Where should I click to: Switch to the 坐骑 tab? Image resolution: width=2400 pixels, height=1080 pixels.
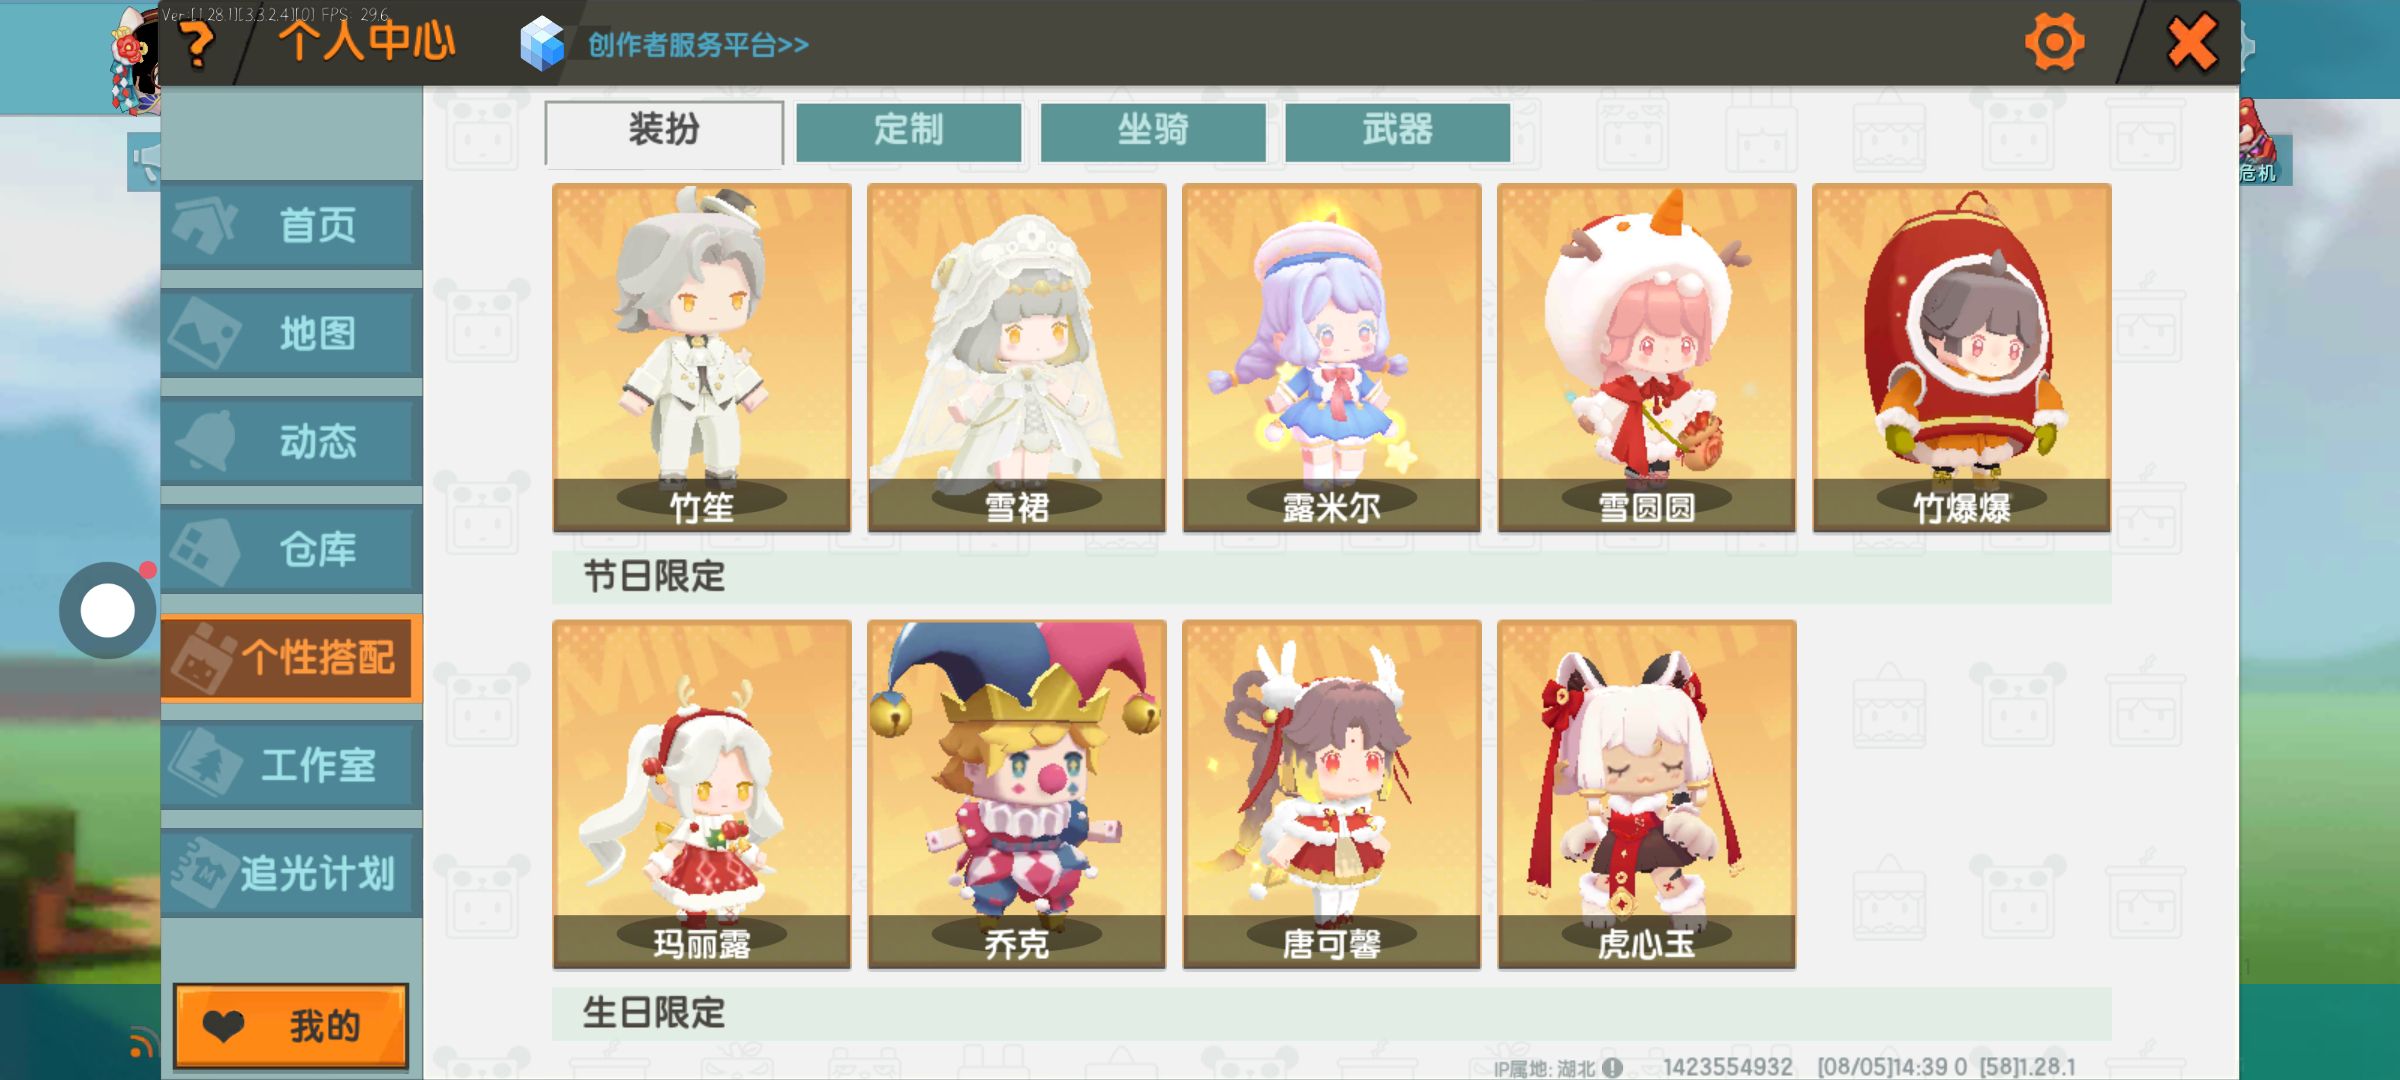pyautogui.click(x=1153, y=131)
